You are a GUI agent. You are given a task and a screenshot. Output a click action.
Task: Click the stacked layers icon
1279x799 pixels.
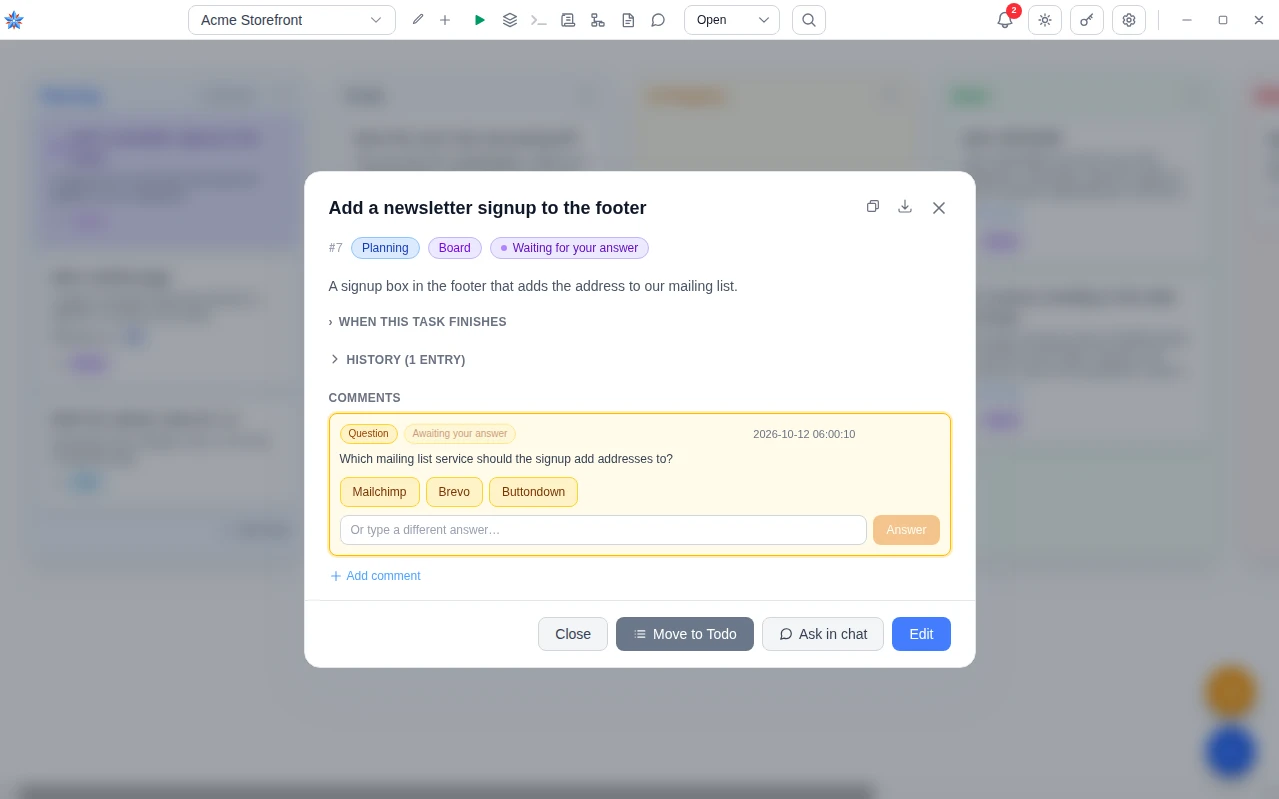coord(510,20)
